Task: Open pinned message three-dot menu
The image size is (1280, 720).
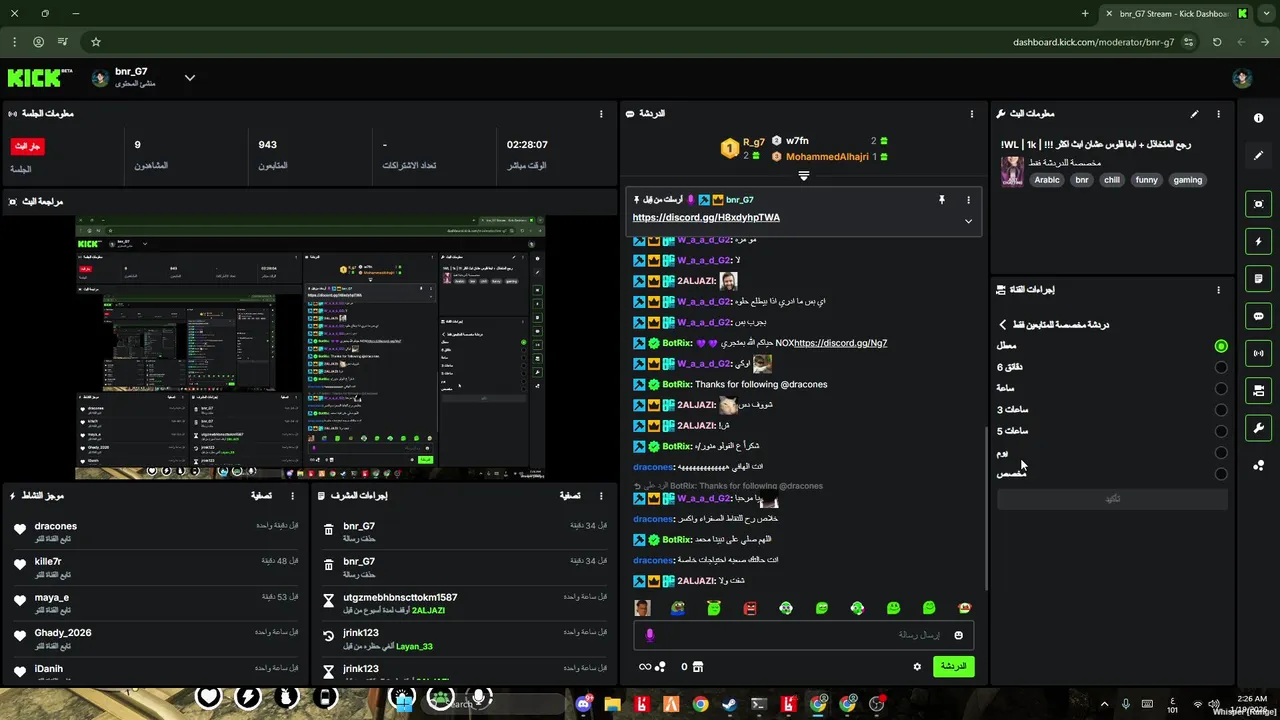Action: tap(968, 200)
